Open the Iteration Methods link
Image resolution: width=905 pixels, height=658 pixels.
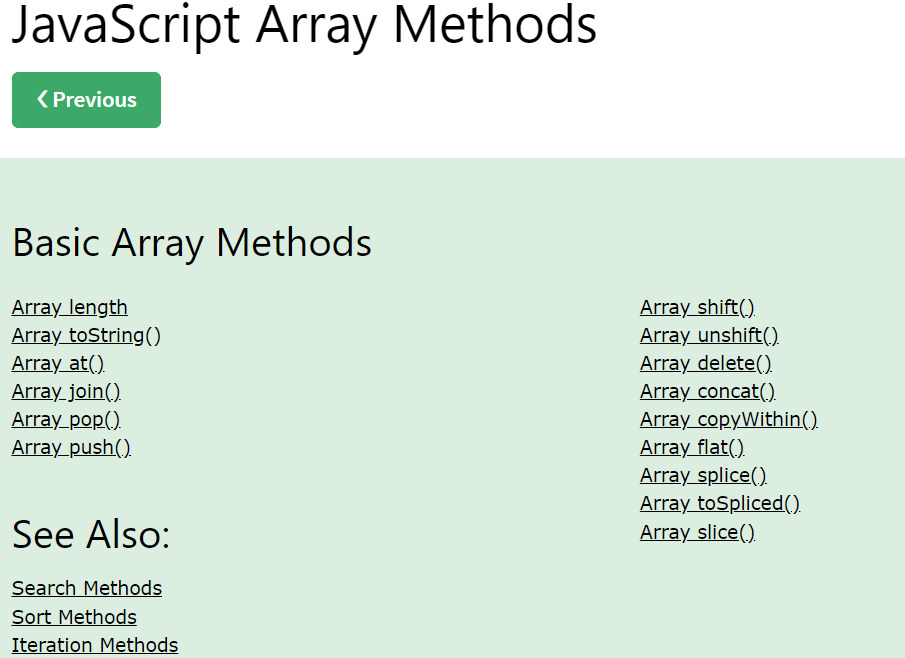95,645
